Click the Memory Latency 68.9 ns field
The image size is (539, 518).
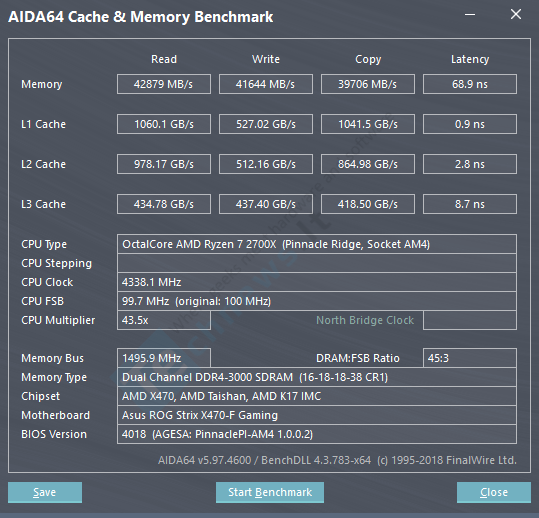(x=470, y=84)
